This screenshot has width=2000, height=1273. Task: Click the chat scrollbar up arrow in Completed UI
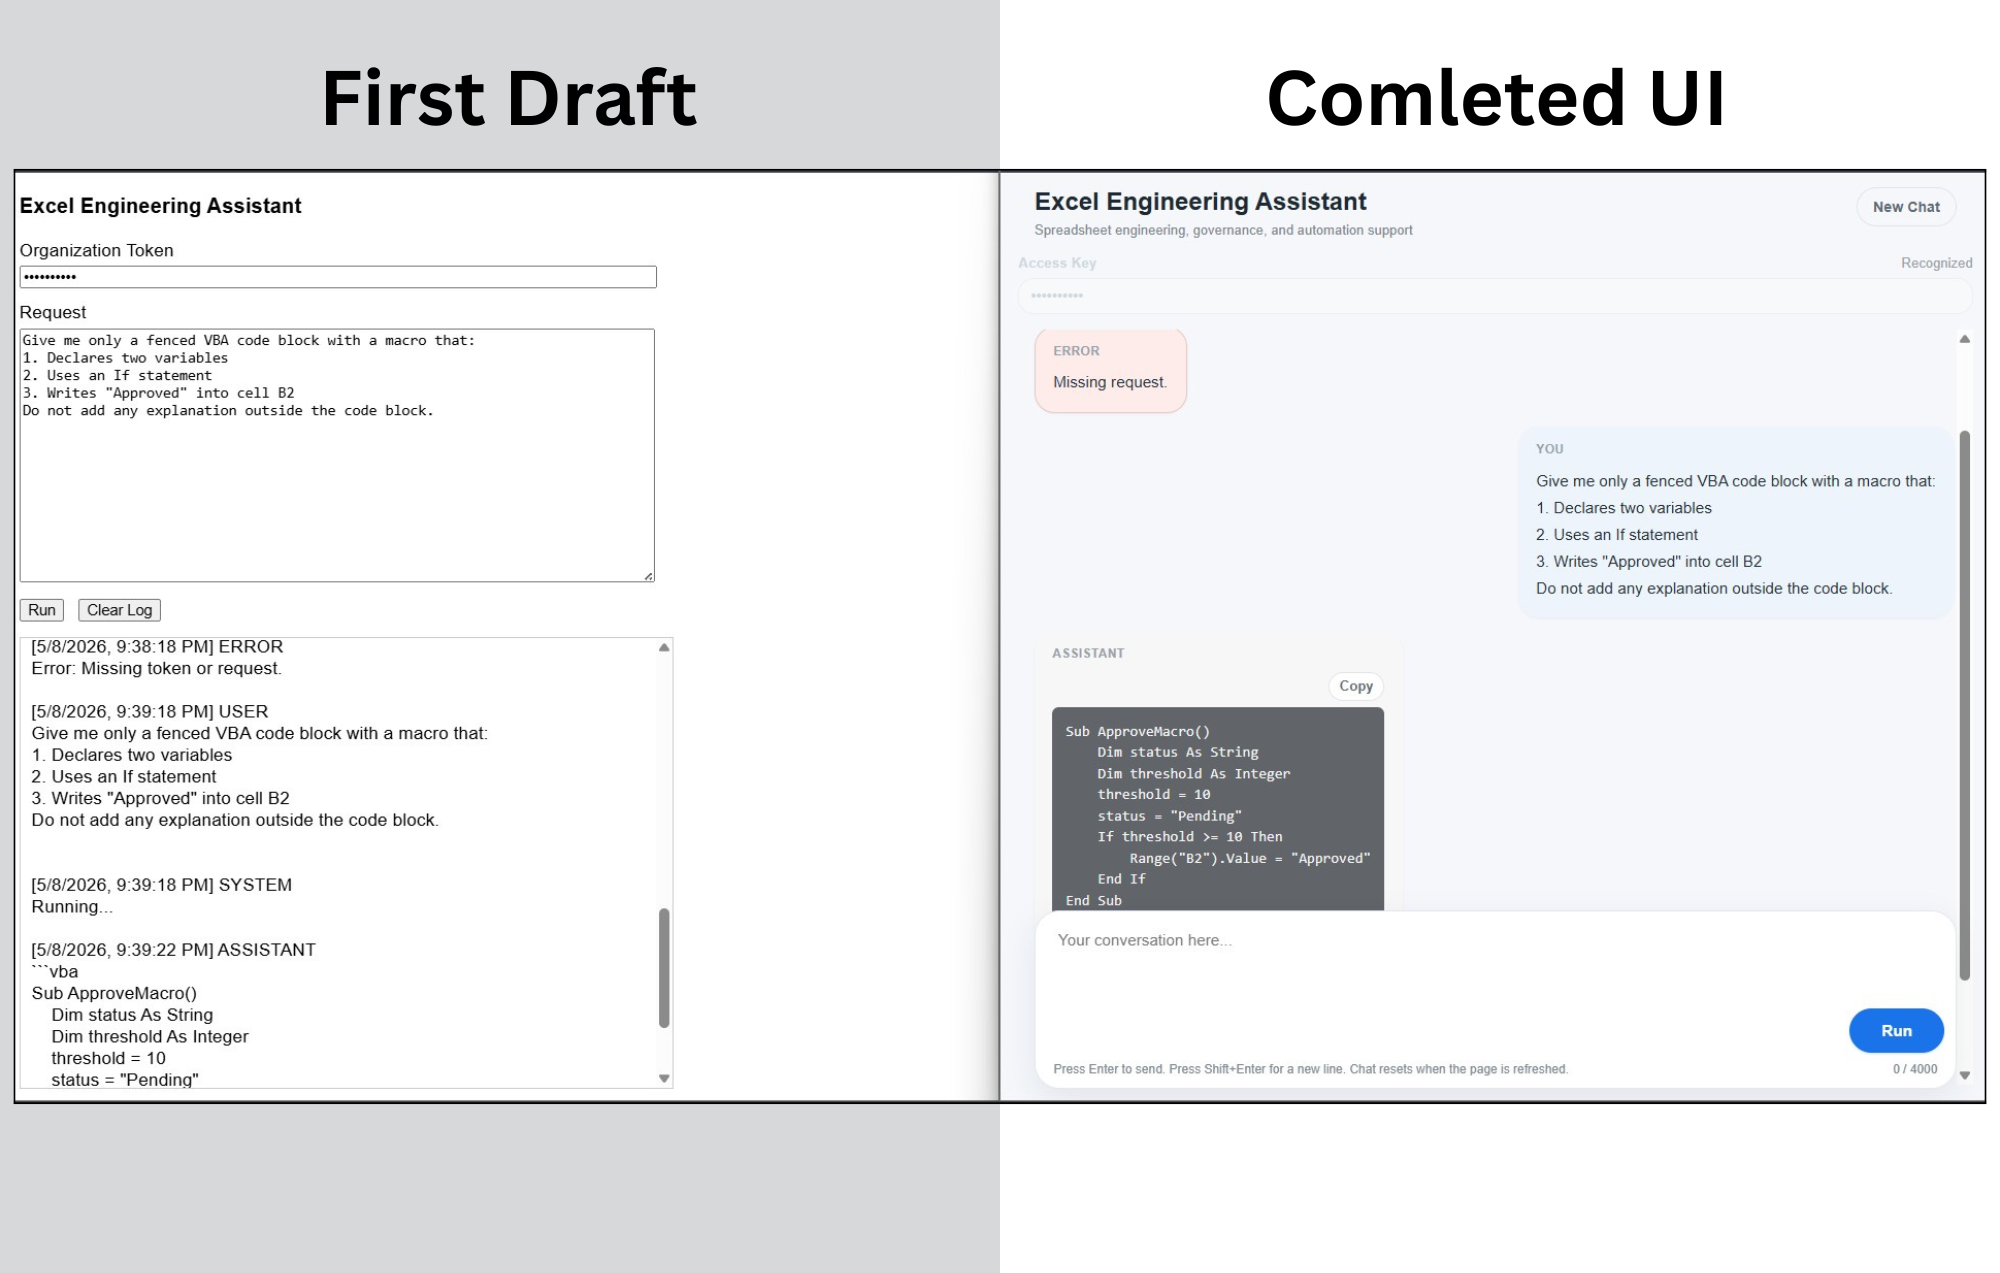1964,340
